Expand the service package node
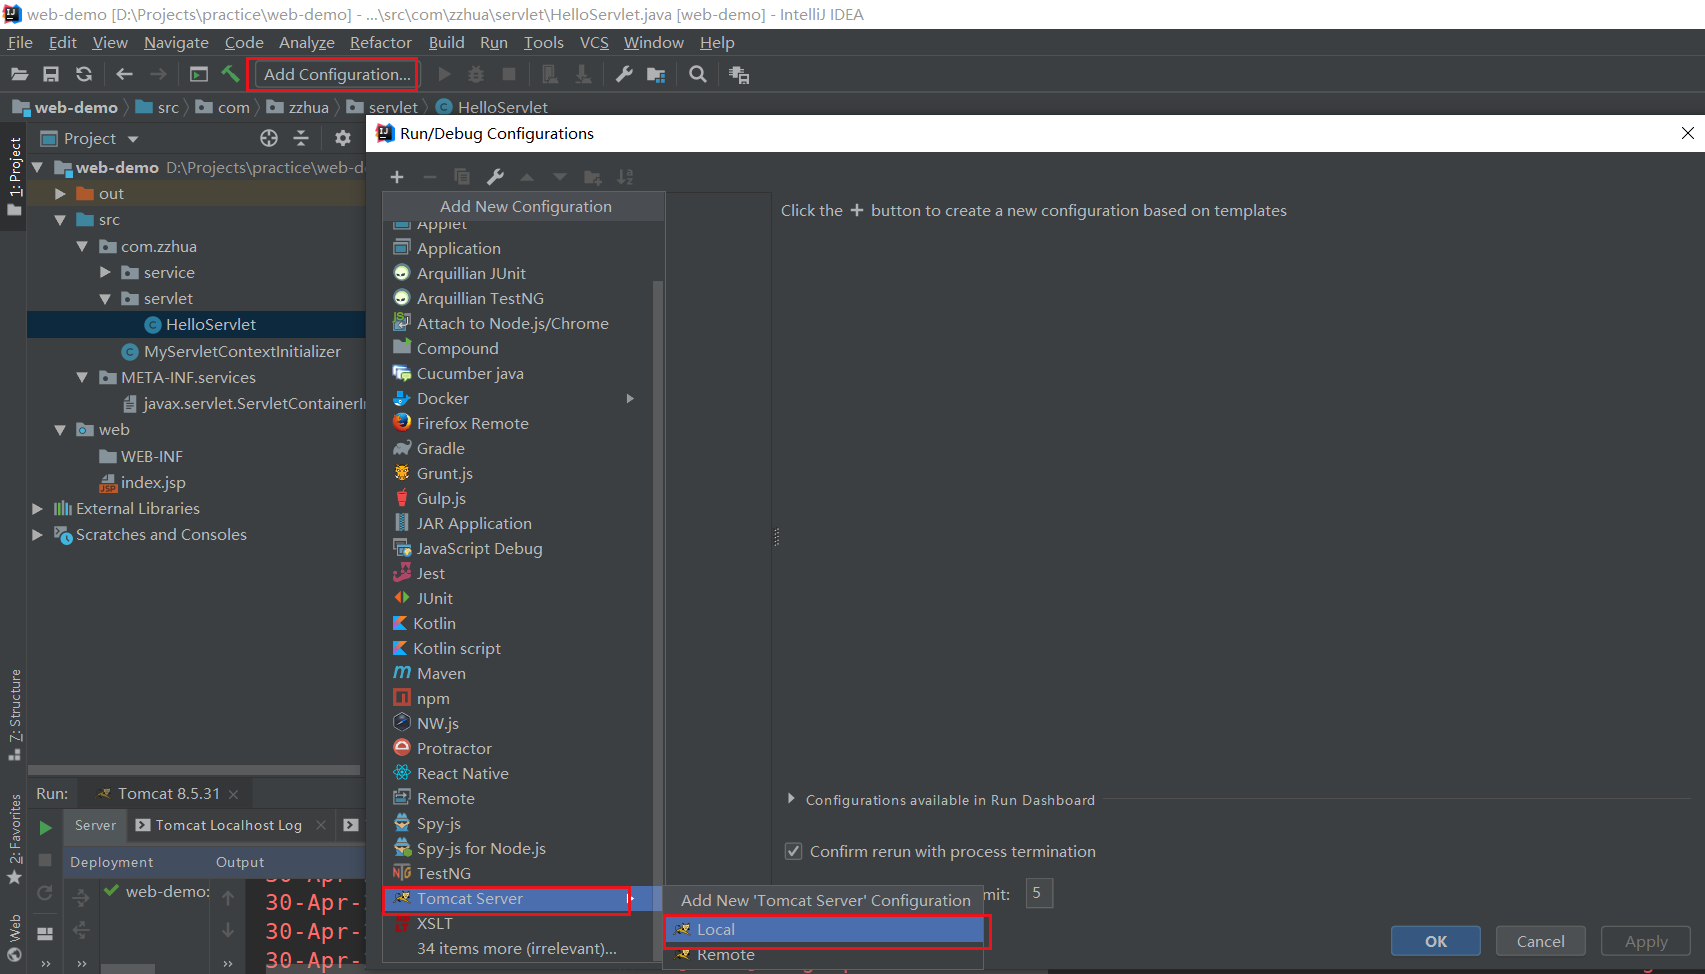Viewport: 1705px width, 974px height. click(x=105, y=272)
